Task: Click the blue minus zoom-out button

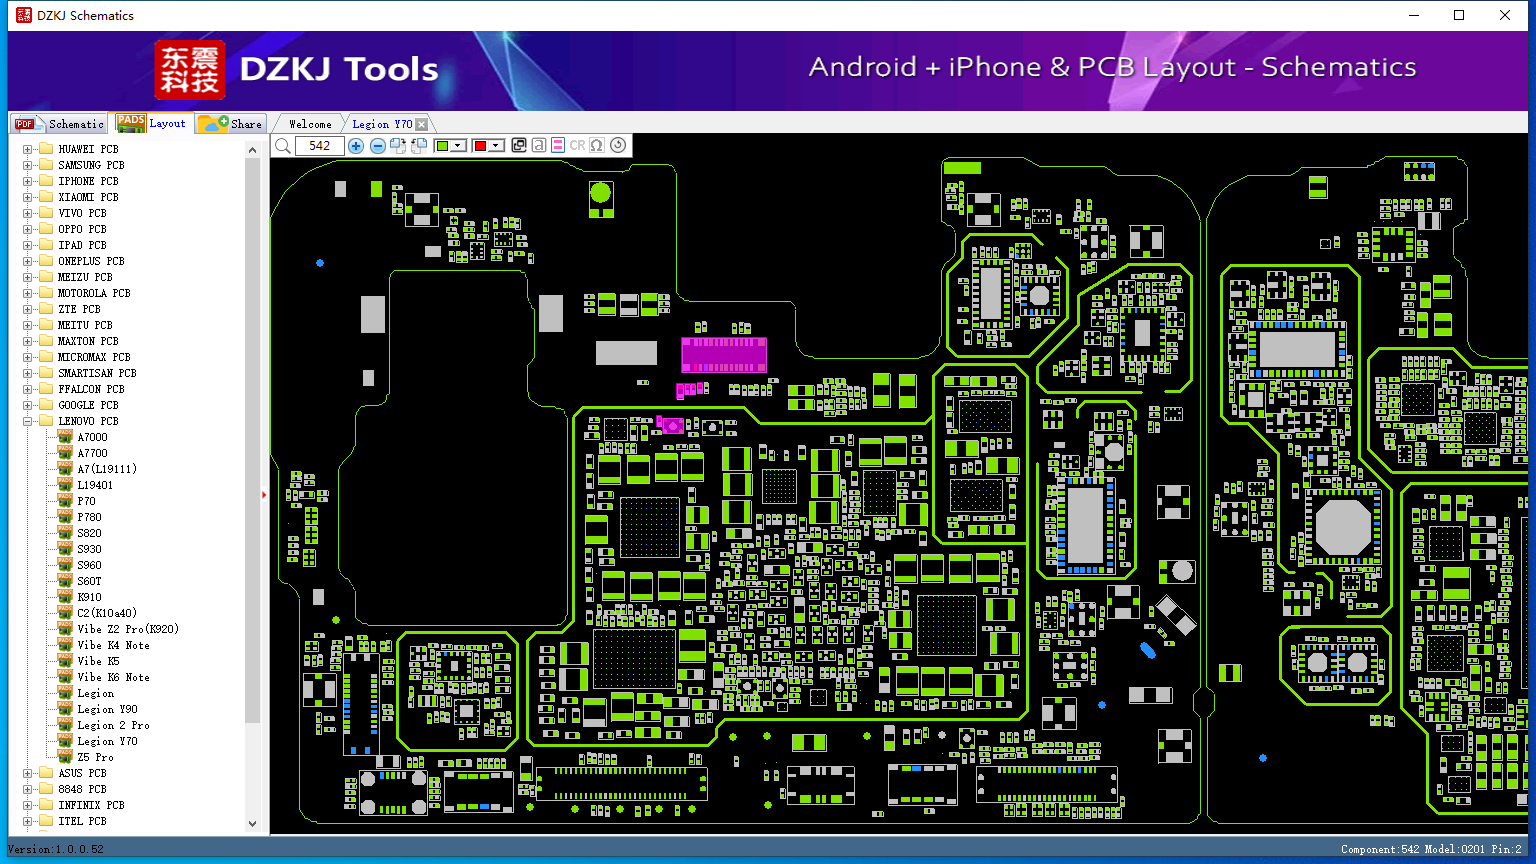Action: click(x=377, y=146)
